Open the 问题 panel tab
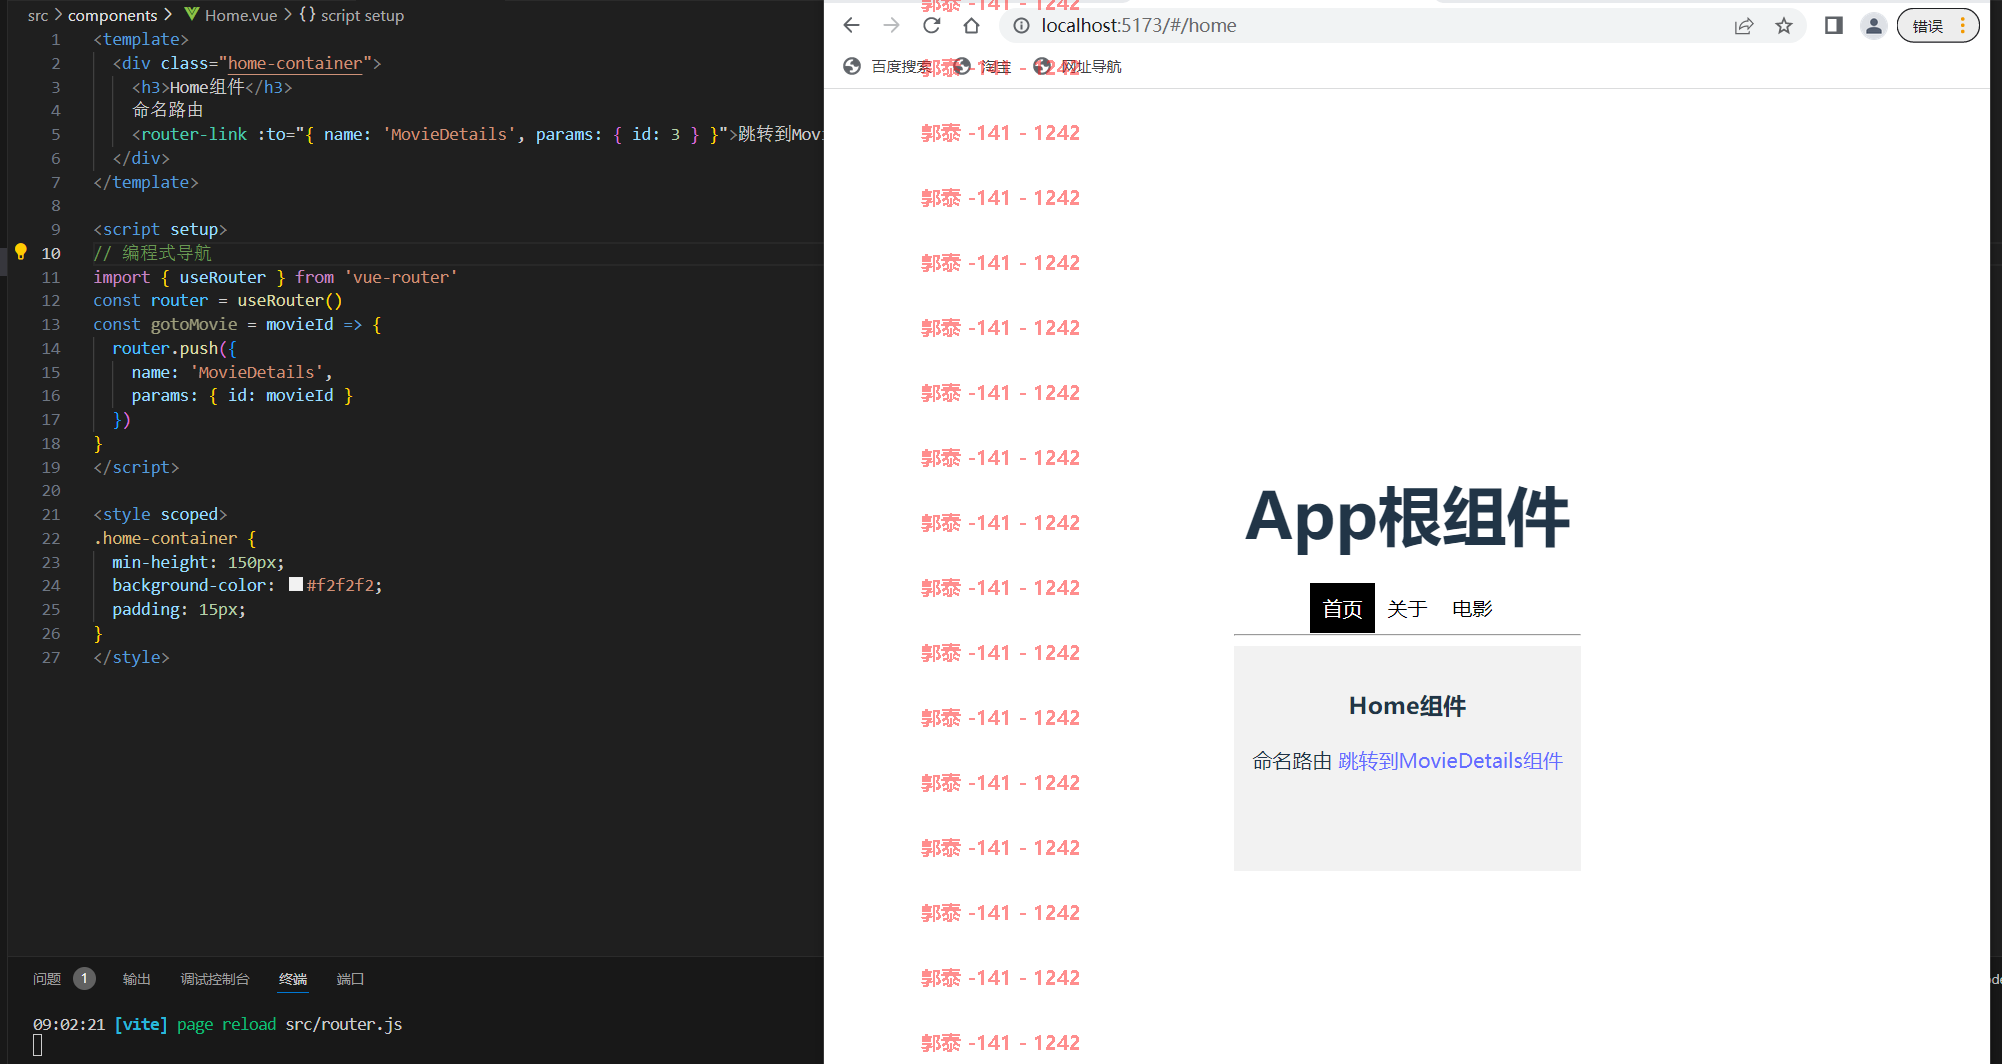 pos(47,979)
